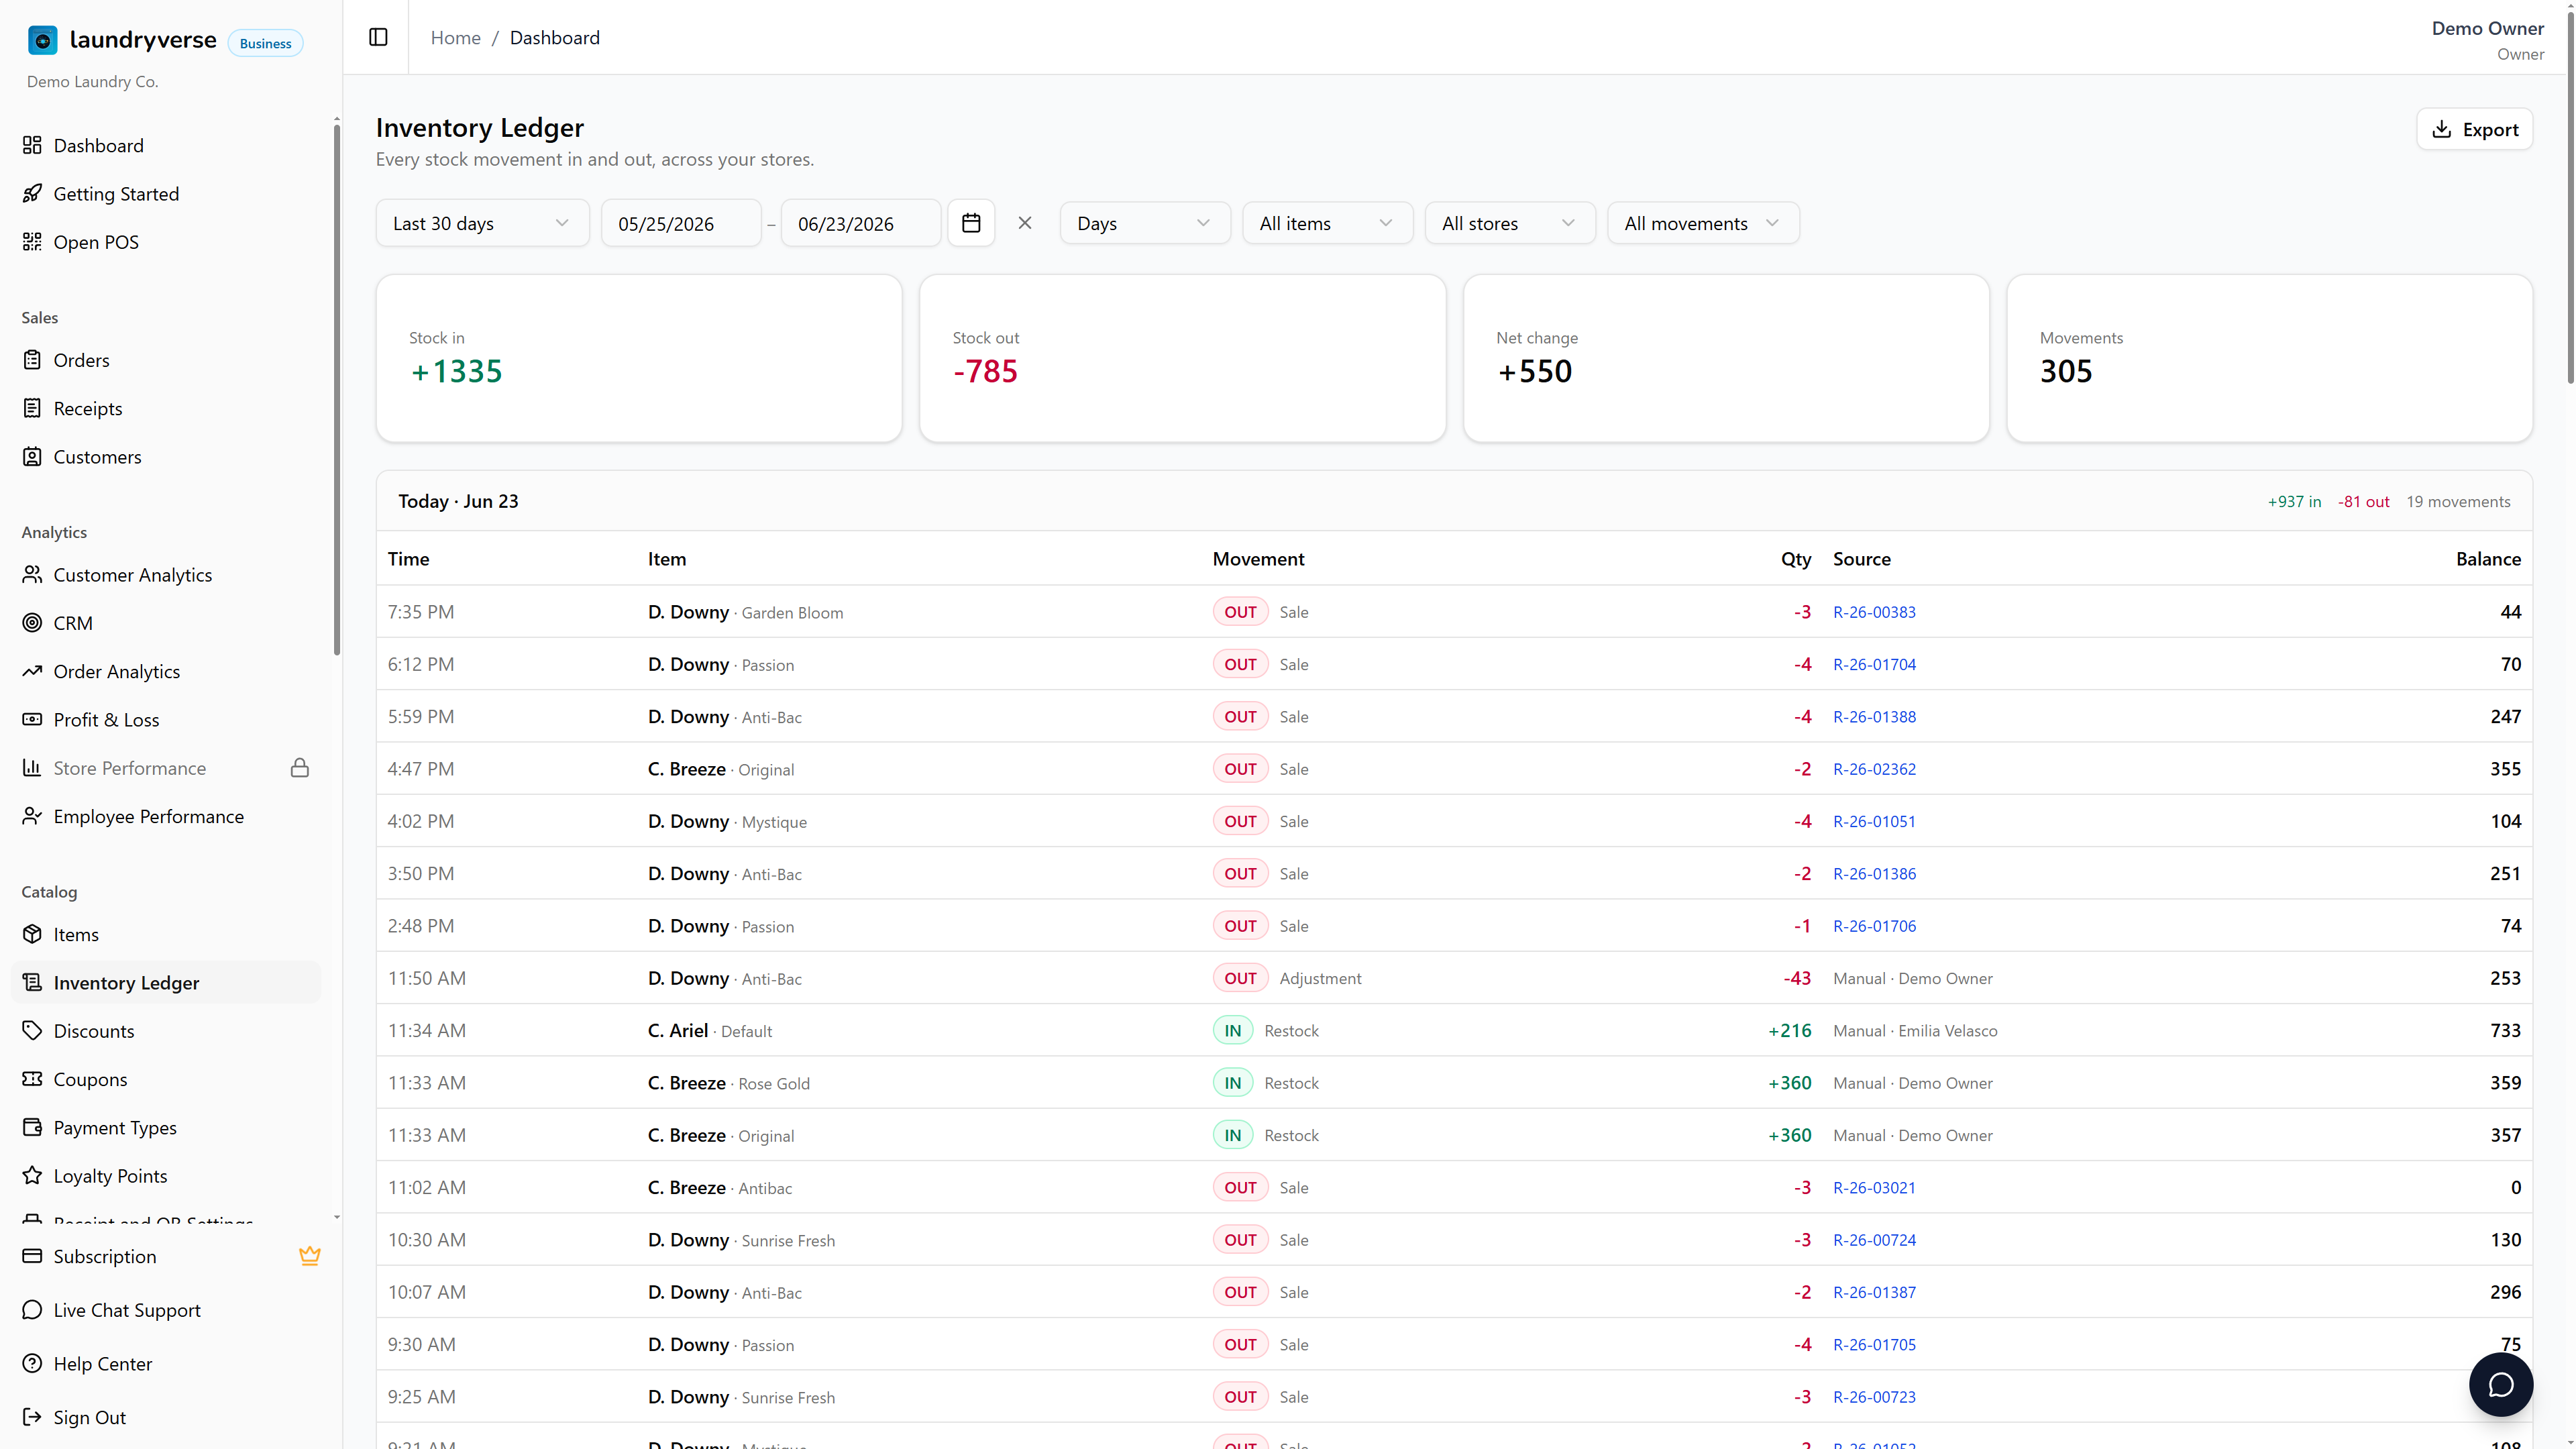Screen dimensions: 2576x1449
Task: Select the 11:50 AM Adjustment row
Action: point(1454,978)
